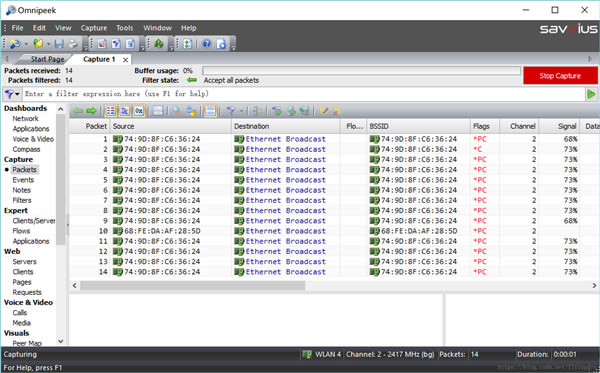Click the Stop Capture button
The height and width of the screenshot is (373, 600).
pos(560,76)
